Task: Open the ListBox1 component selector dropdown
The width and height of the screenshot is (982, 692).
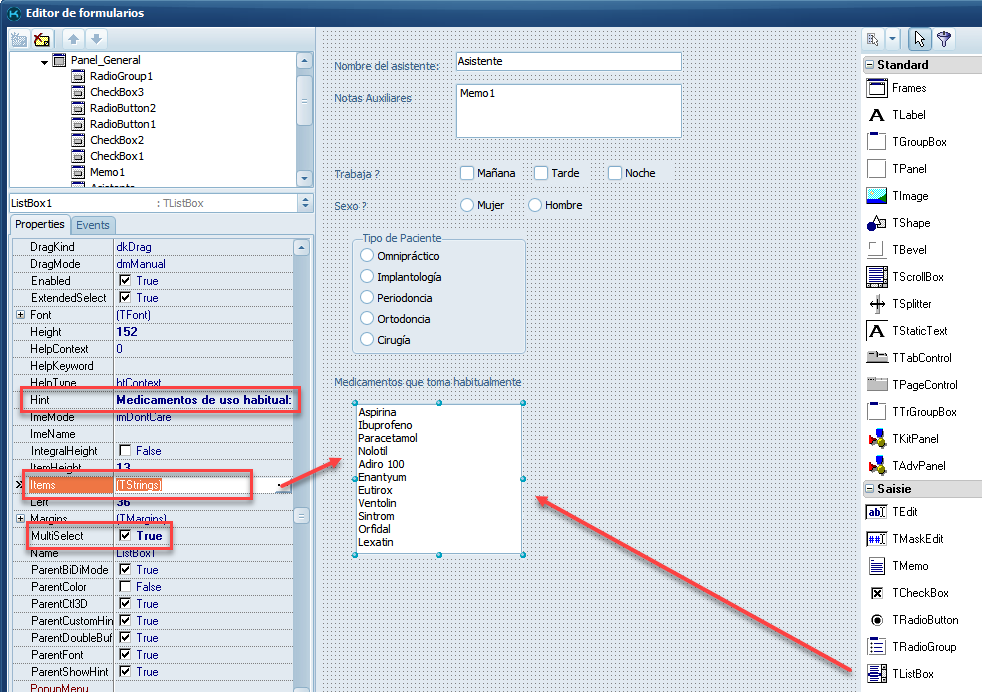Action: click(305, 203)
